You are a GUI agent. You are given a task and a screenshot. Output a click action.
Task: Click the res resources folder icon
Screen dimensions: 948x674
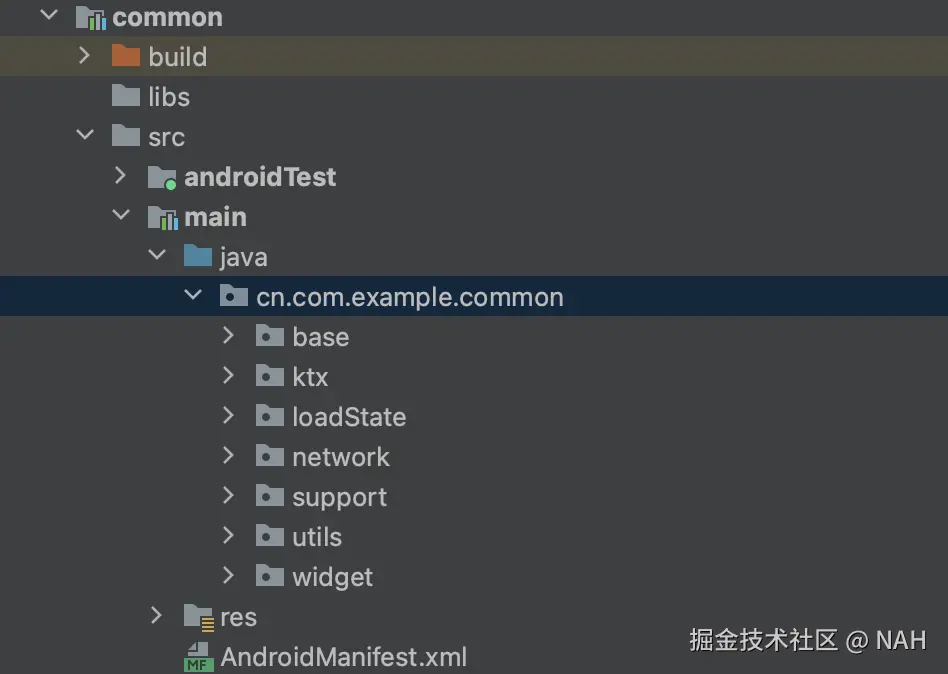click(x=198, y=617)
